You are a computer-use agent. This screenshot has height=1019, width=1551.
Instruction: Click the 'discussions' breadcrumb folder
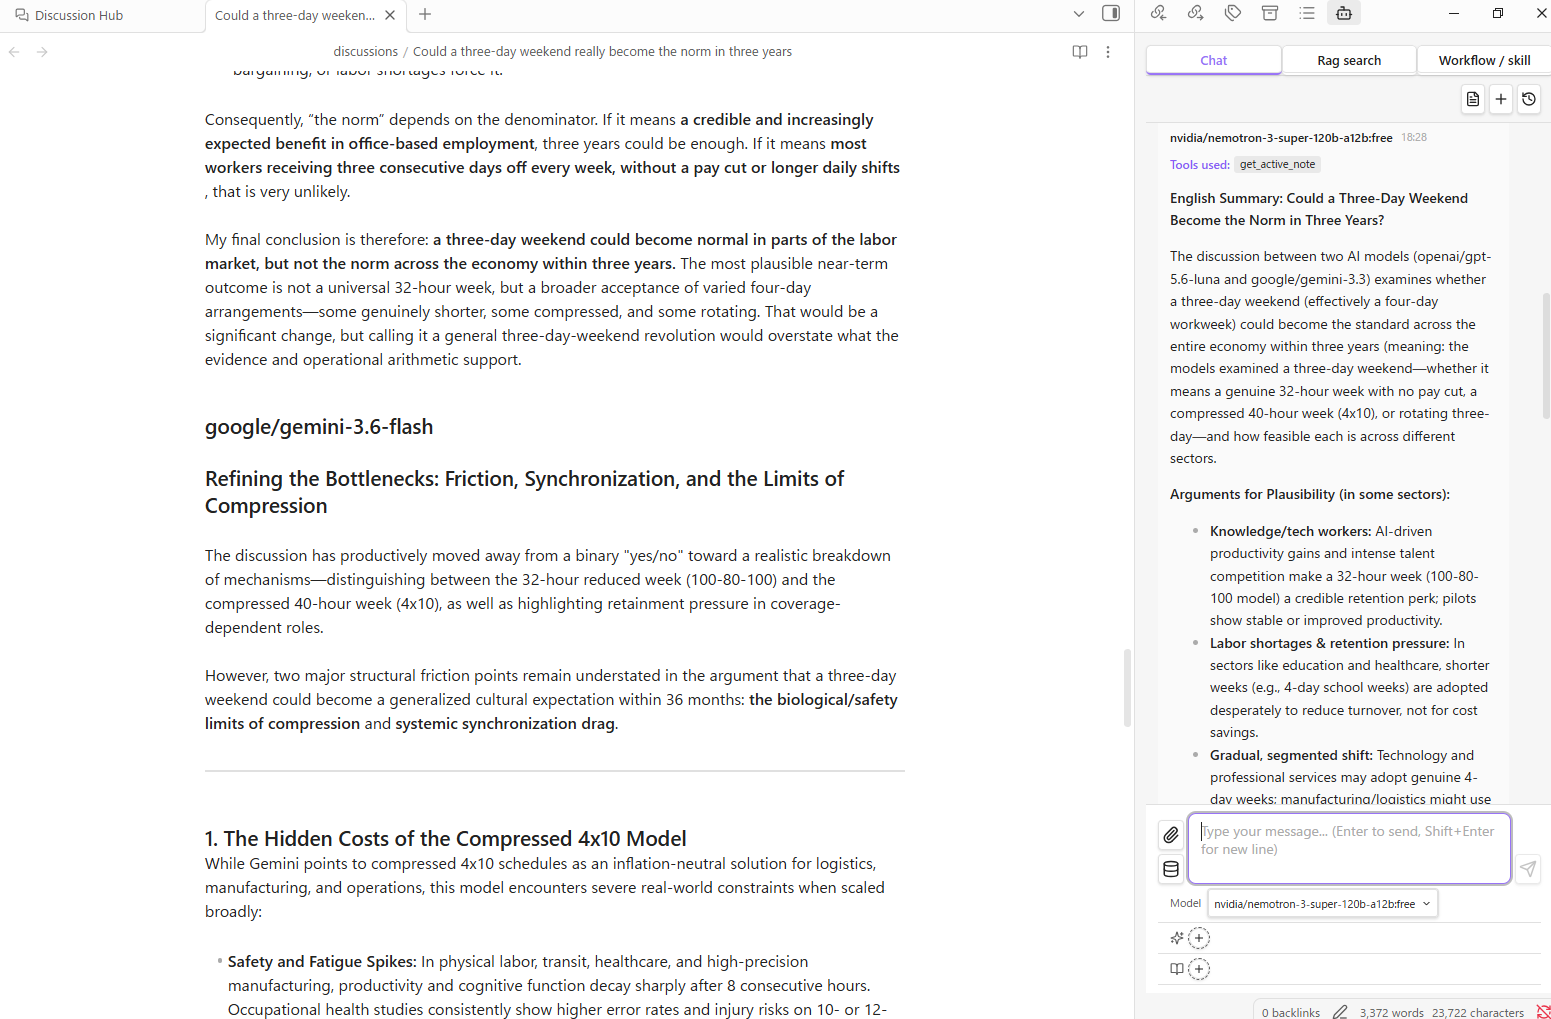[x=365, y=52]
